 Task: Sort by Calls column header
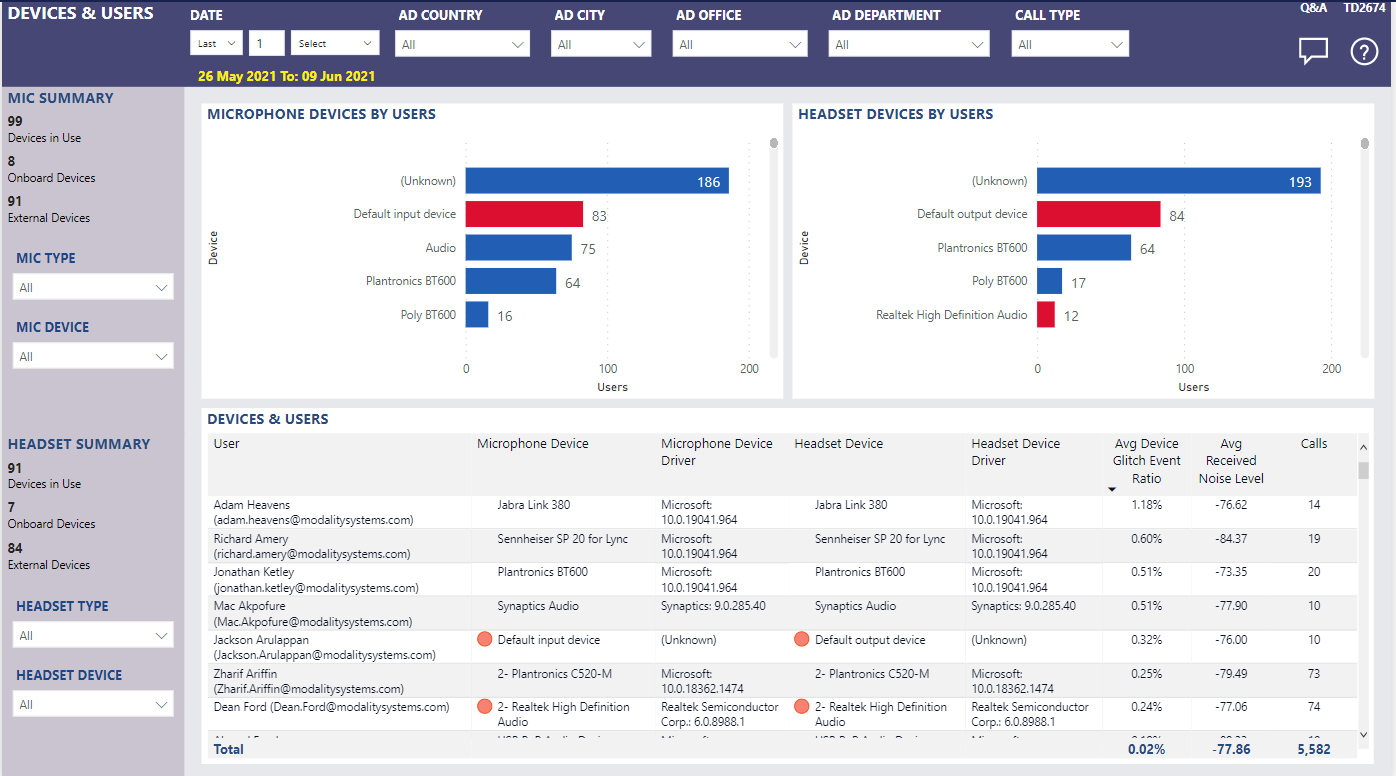pyautogui.click(x=1314, y=444)
